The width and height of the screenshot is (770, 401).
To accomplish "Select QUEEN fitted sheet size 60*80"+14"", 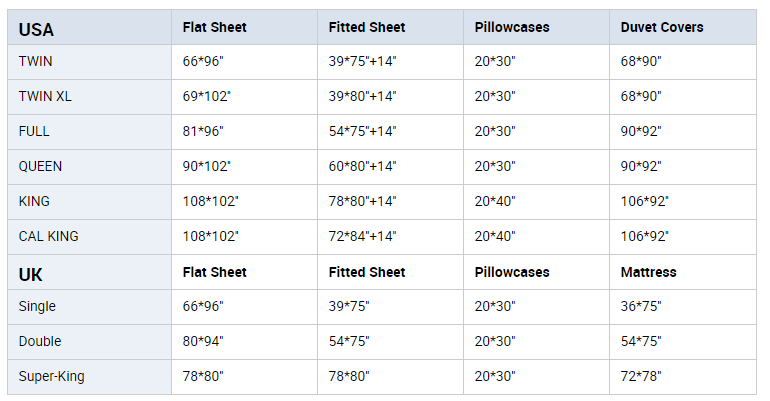I will pyautogui.click(x=362, y=166).
